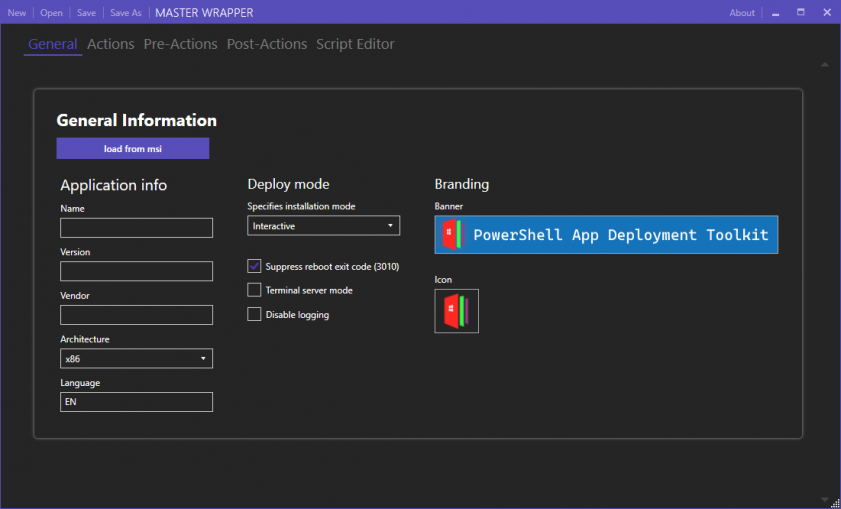Close the Master Wrapper window
The width and height of the screenshot is (841, 509).
[826, 13]
